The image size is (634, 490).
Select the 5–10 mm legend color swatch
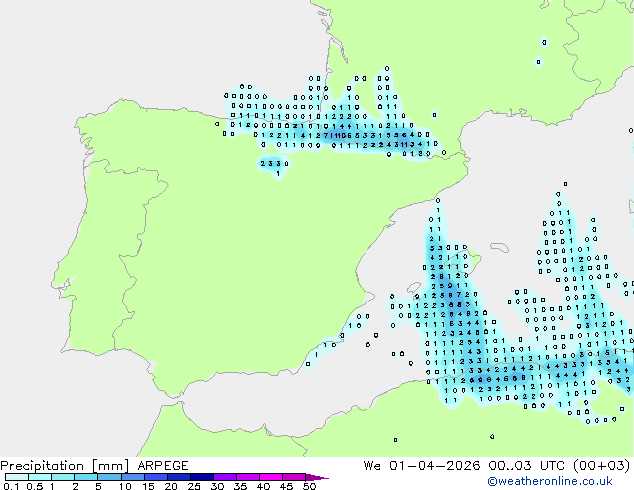tap(109, 477)
